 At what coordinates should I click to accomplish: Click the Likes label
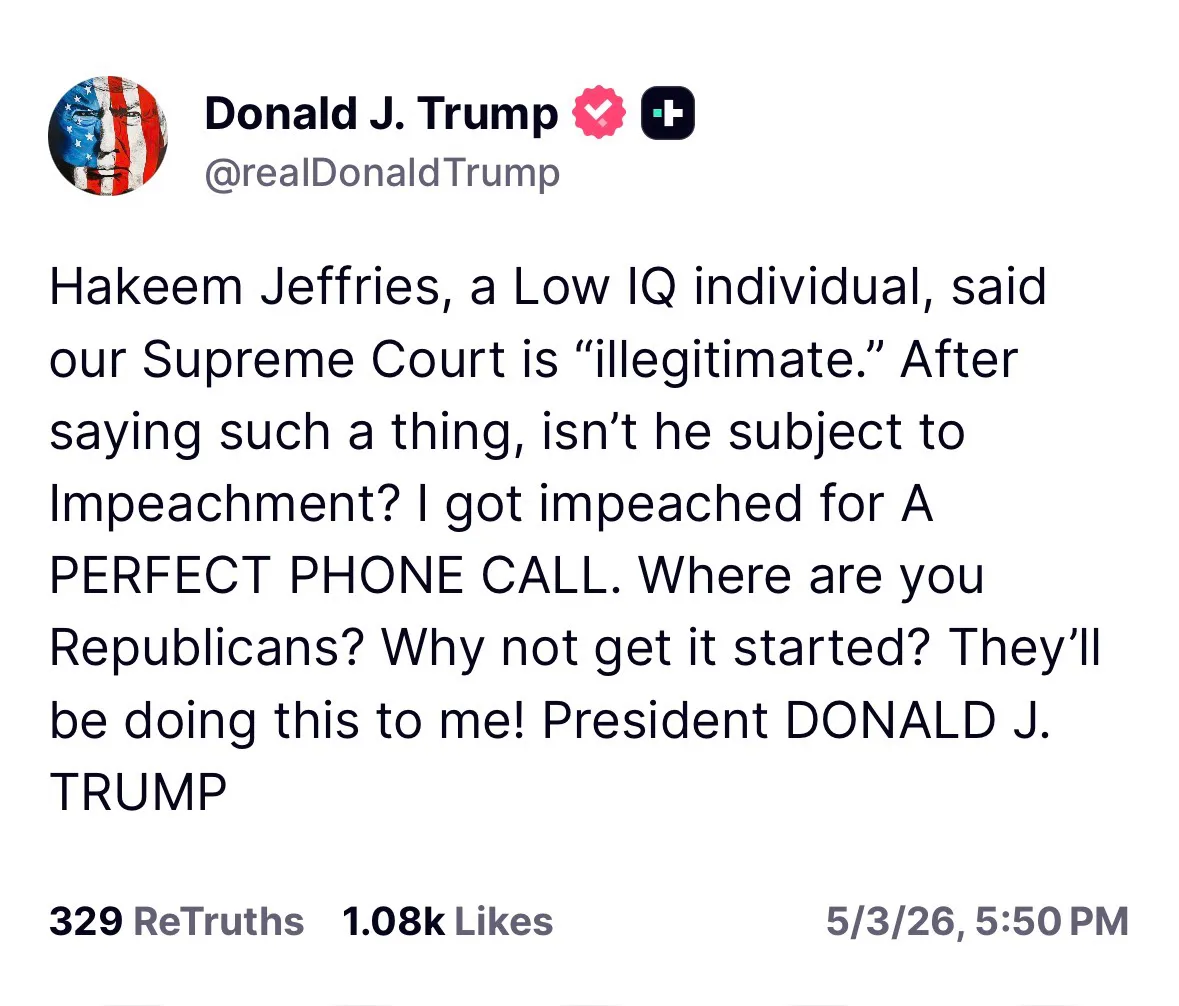point(504,921)
